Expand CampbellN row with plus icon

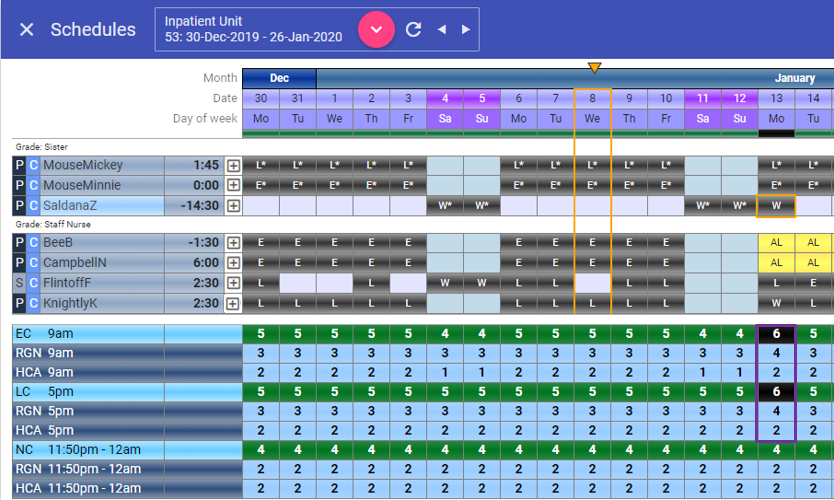pos(233,262)
